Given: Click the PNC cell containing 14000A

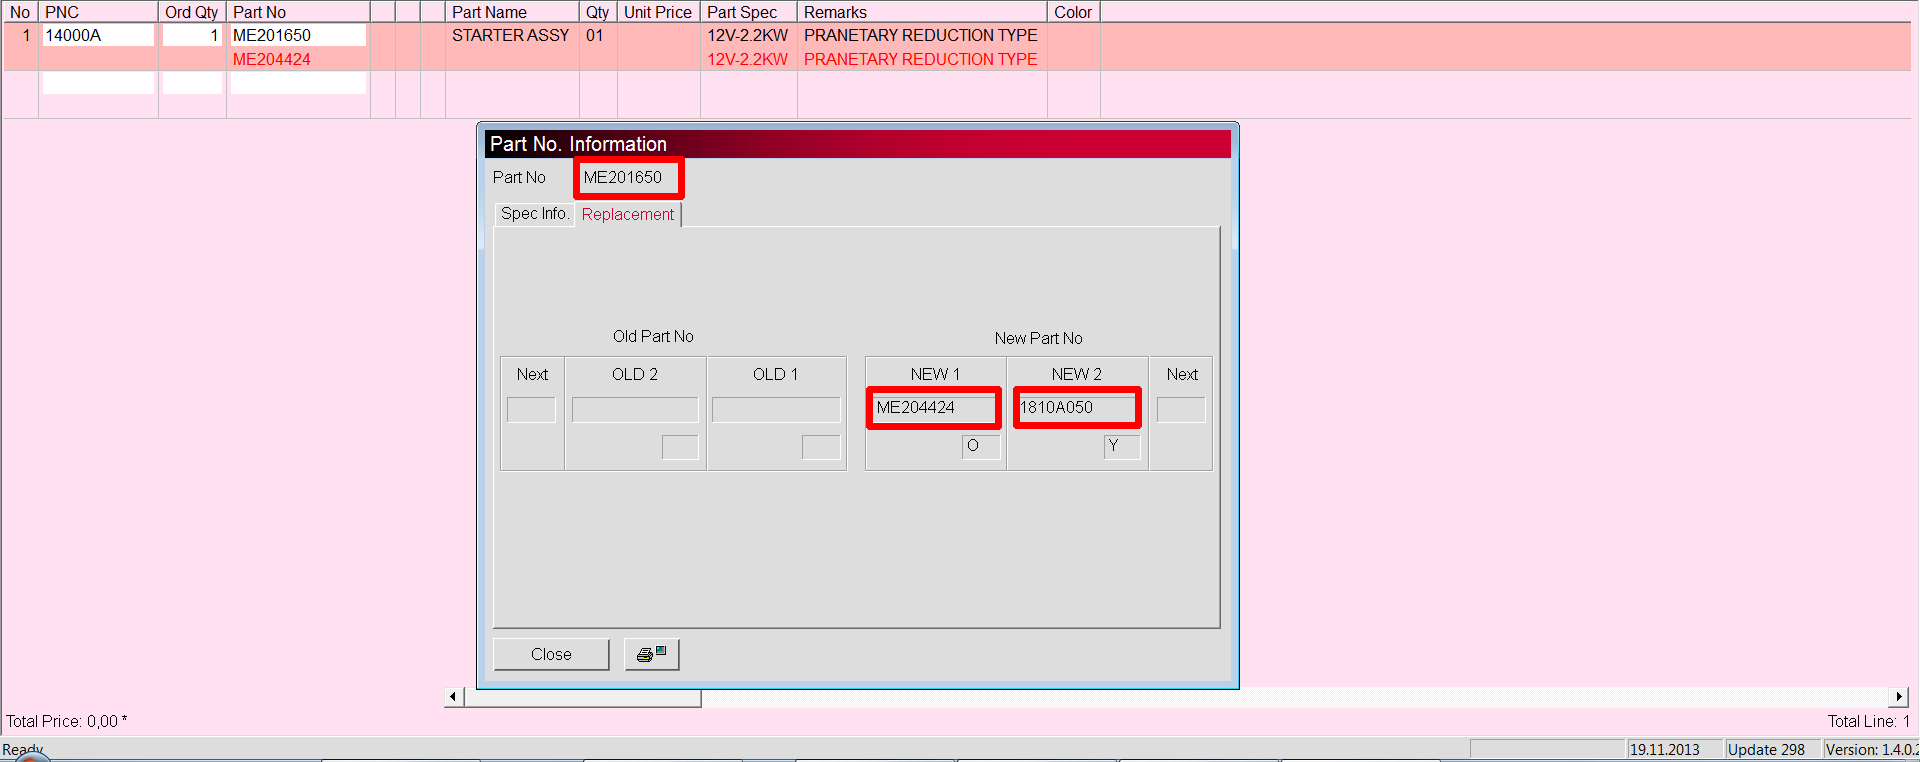Looking at the screenshot, I should [98, 35].
